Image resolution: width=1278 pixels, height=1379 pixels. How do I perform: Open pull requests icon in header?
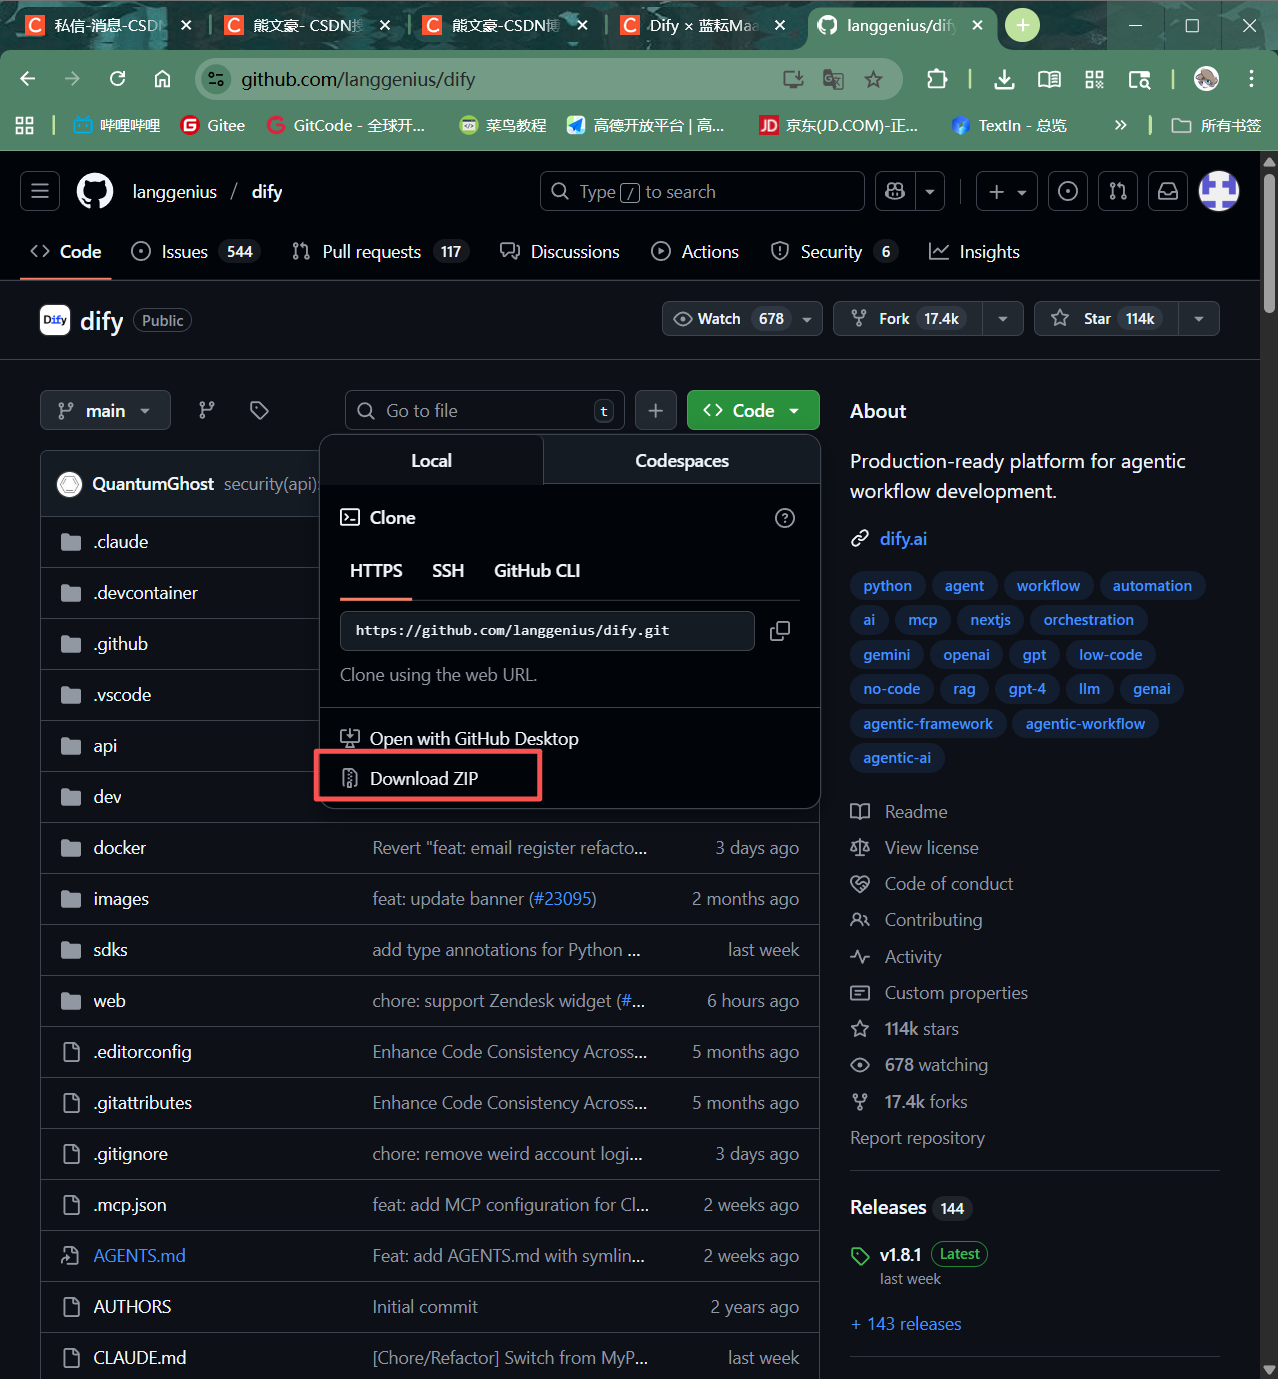pyautogui.click(x=1118, y=191)
